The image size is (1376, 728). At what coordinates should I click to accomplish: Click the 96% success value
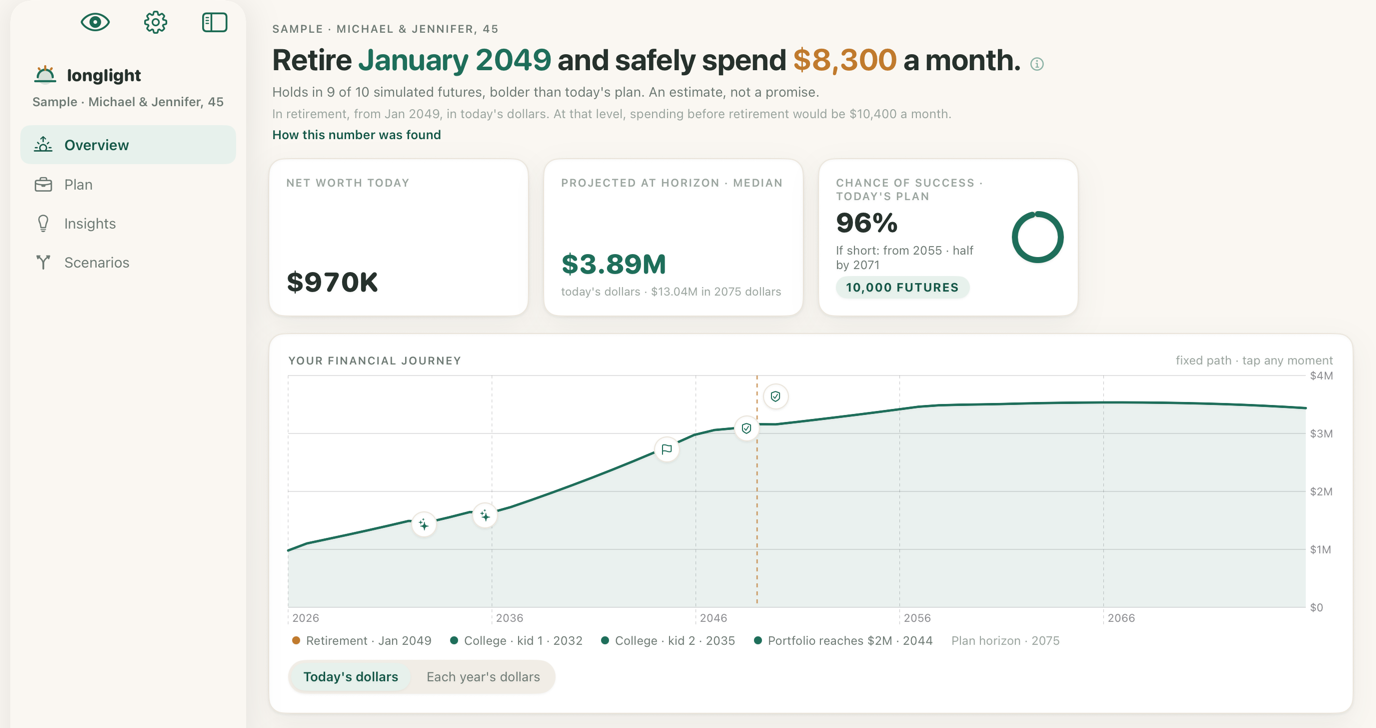point(866,223)
